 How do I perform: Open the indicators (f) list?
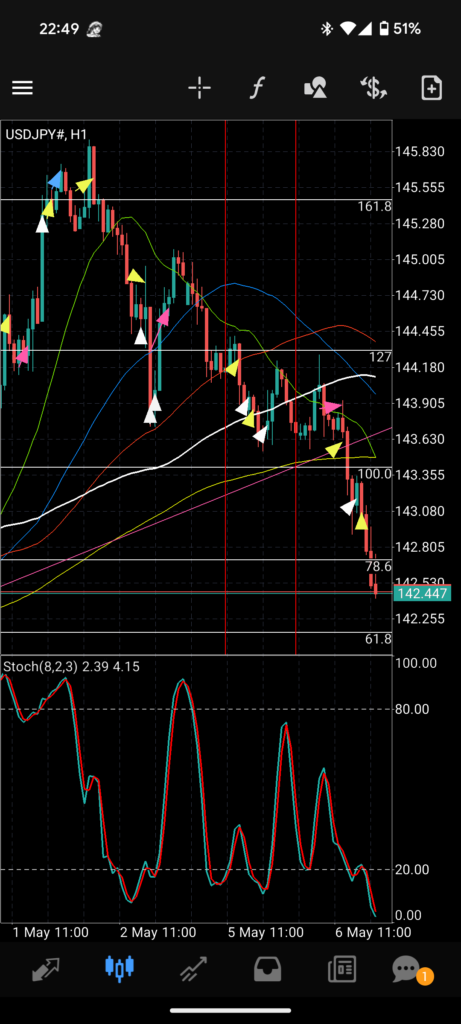click(257, 88)
